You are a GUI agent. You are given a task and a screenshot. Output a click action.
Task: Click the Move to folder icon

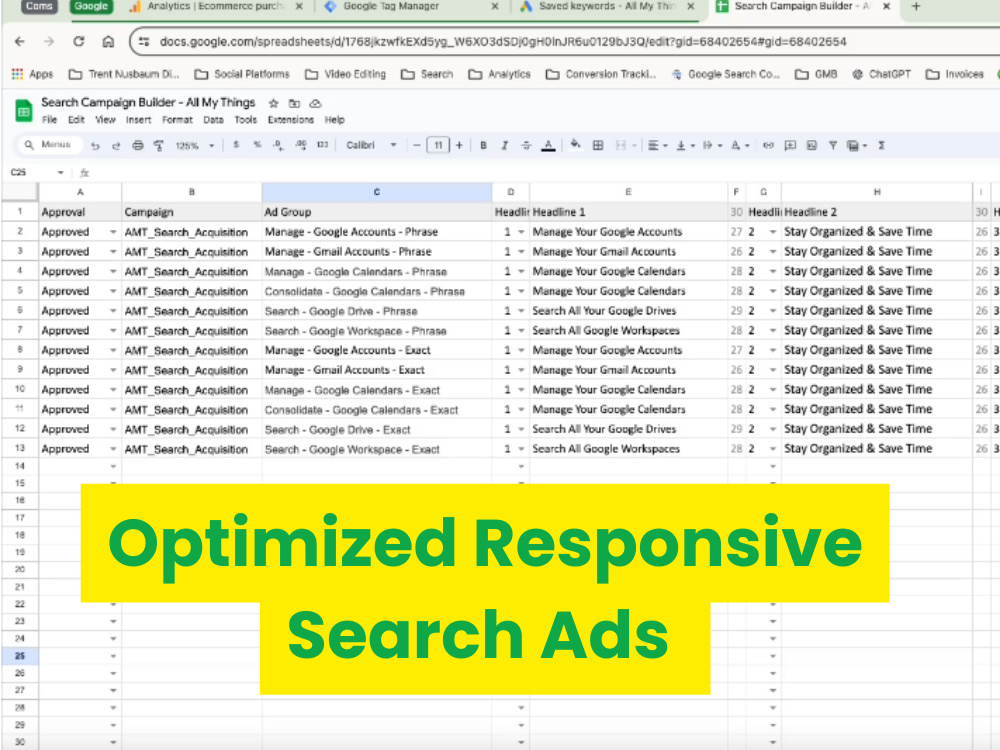(294, 103)
